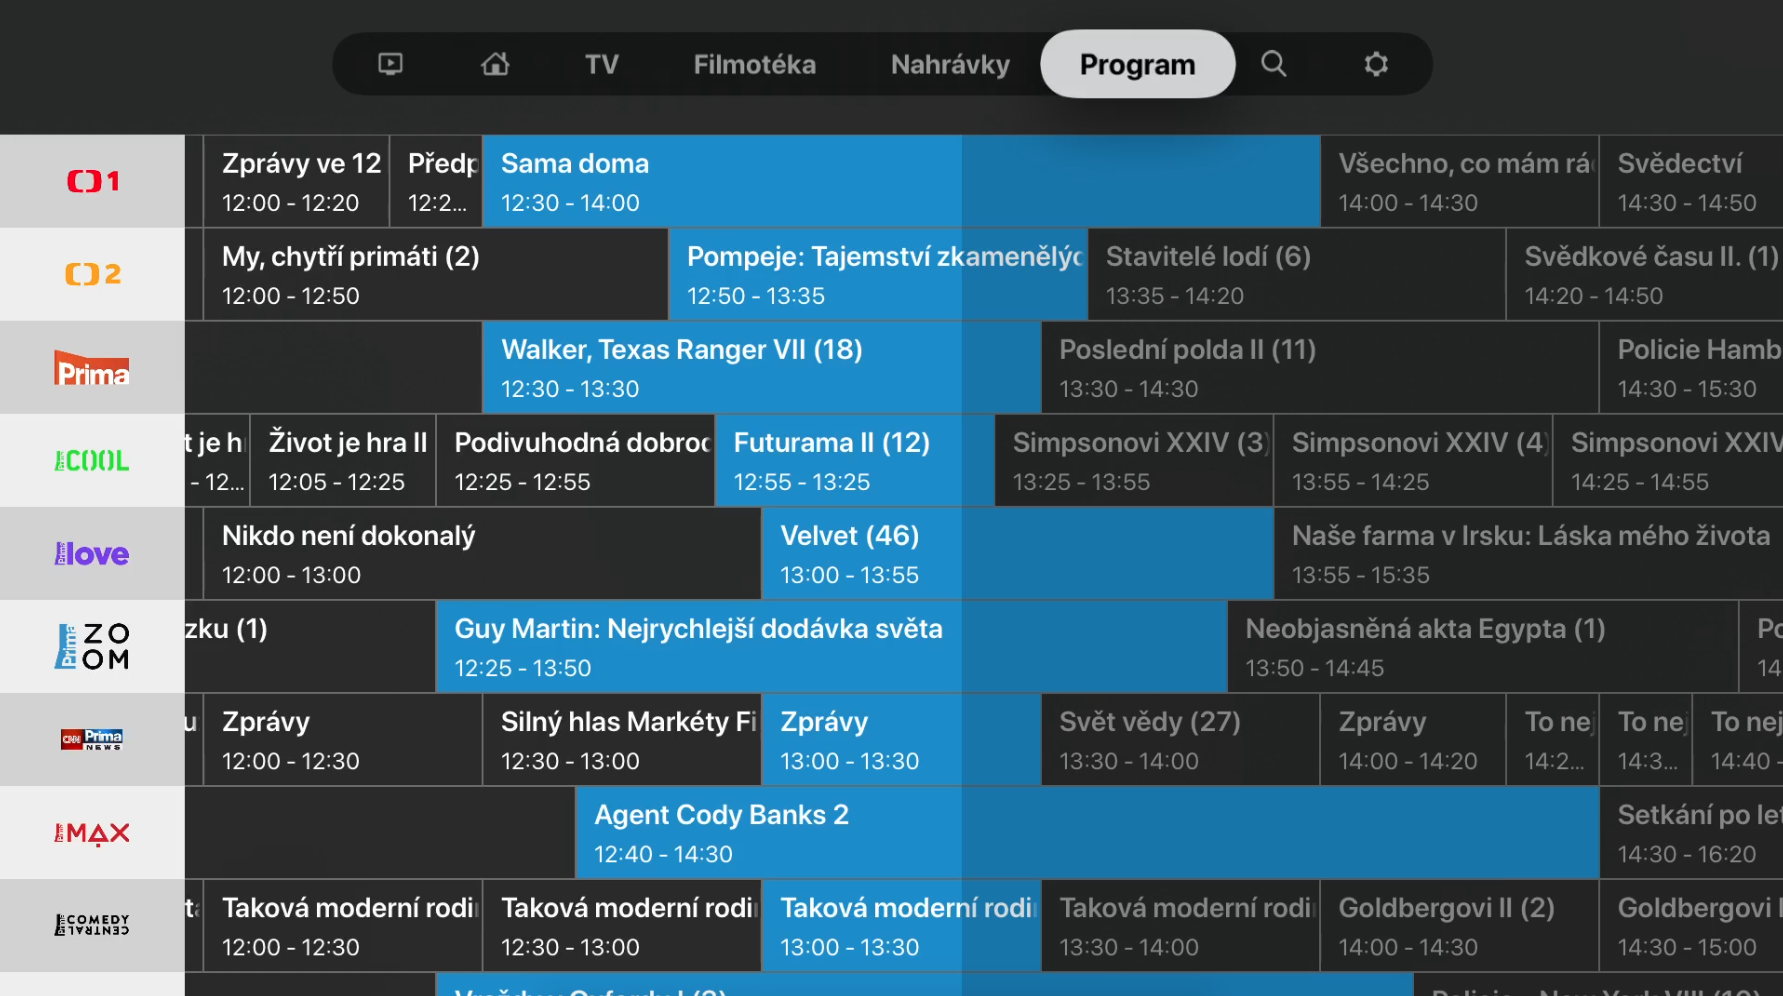Select the ČT2 channel logo
This screenshot has height=996, width=1783.
92,274
